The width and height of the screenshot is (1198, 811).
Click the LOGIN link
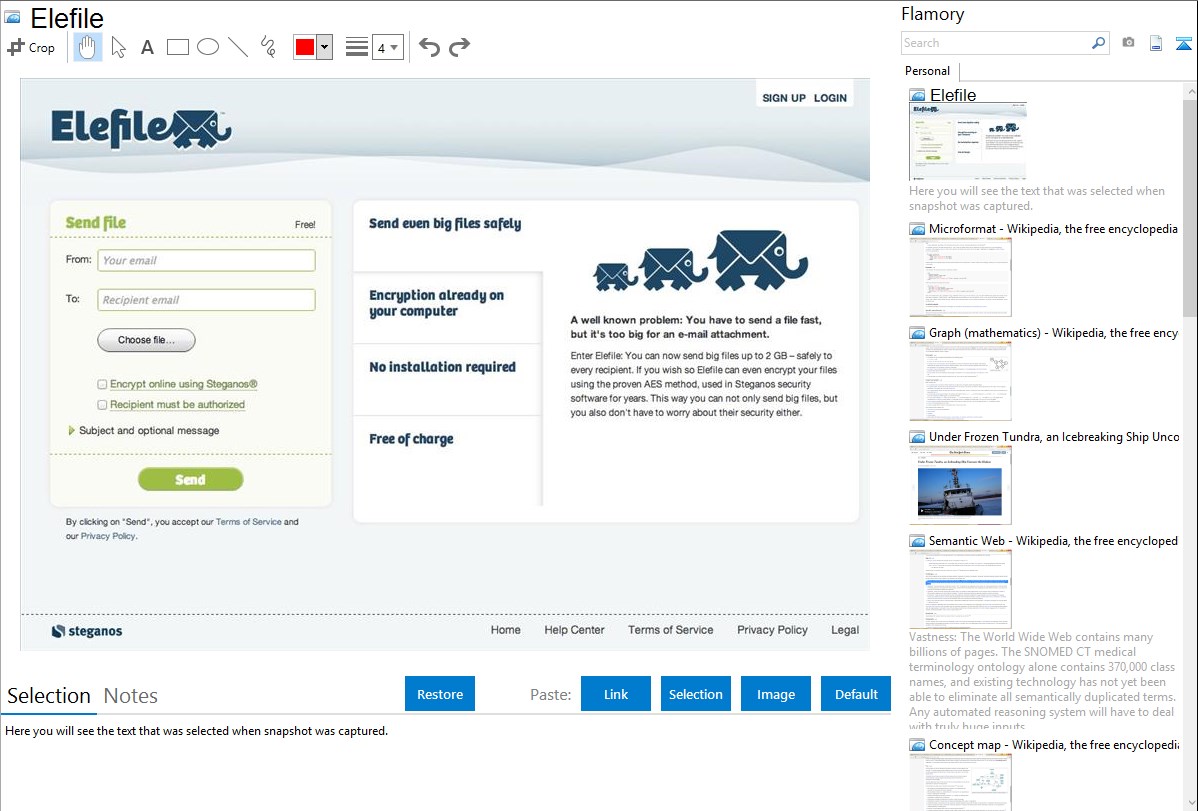pos(830,98)
